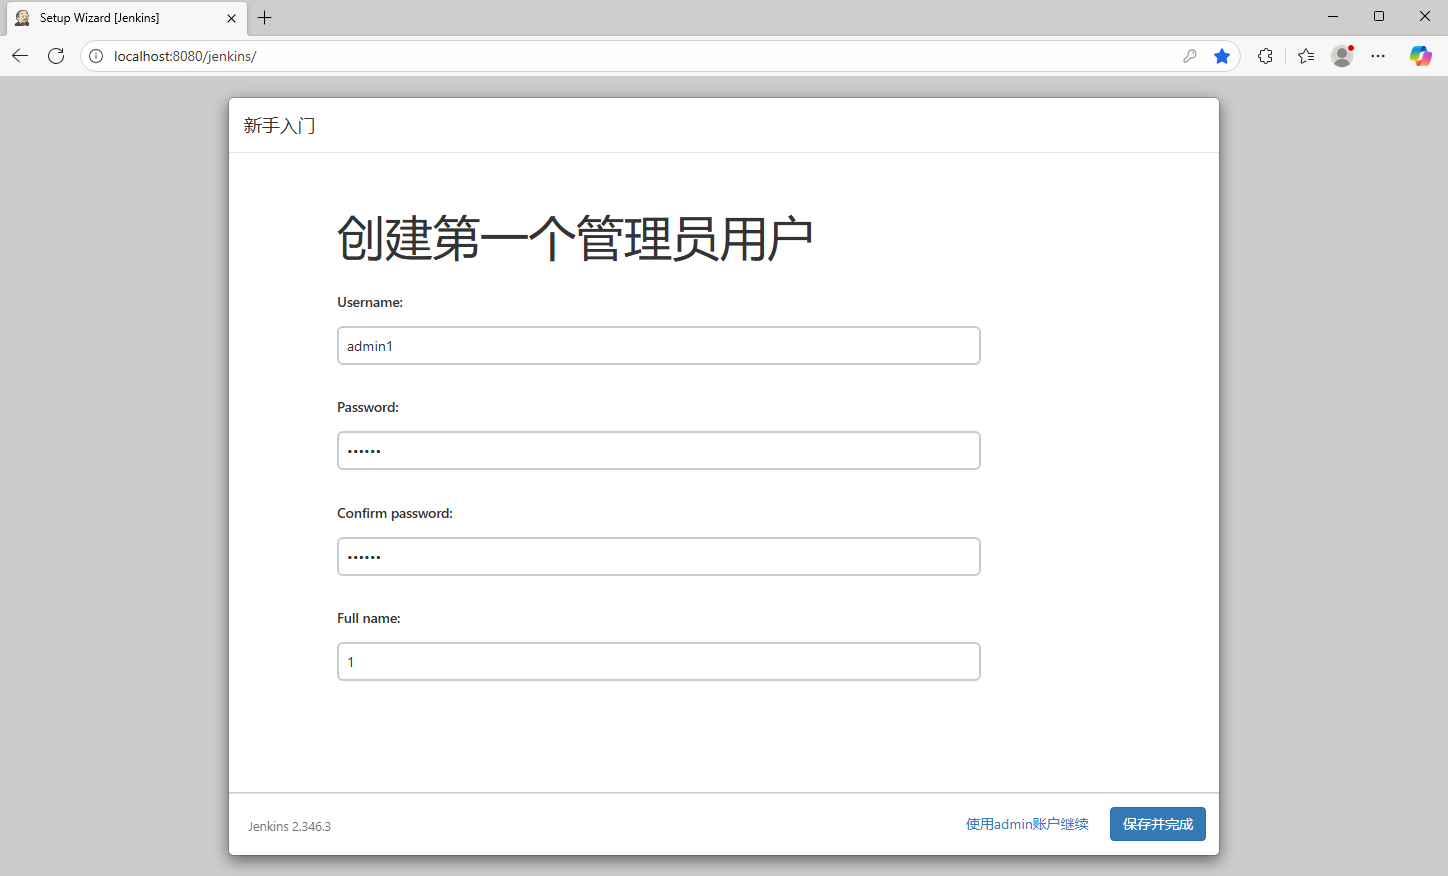This screenshot has height=876, width=1448.
Task: Click the Username: label
Action: (370, 302)
